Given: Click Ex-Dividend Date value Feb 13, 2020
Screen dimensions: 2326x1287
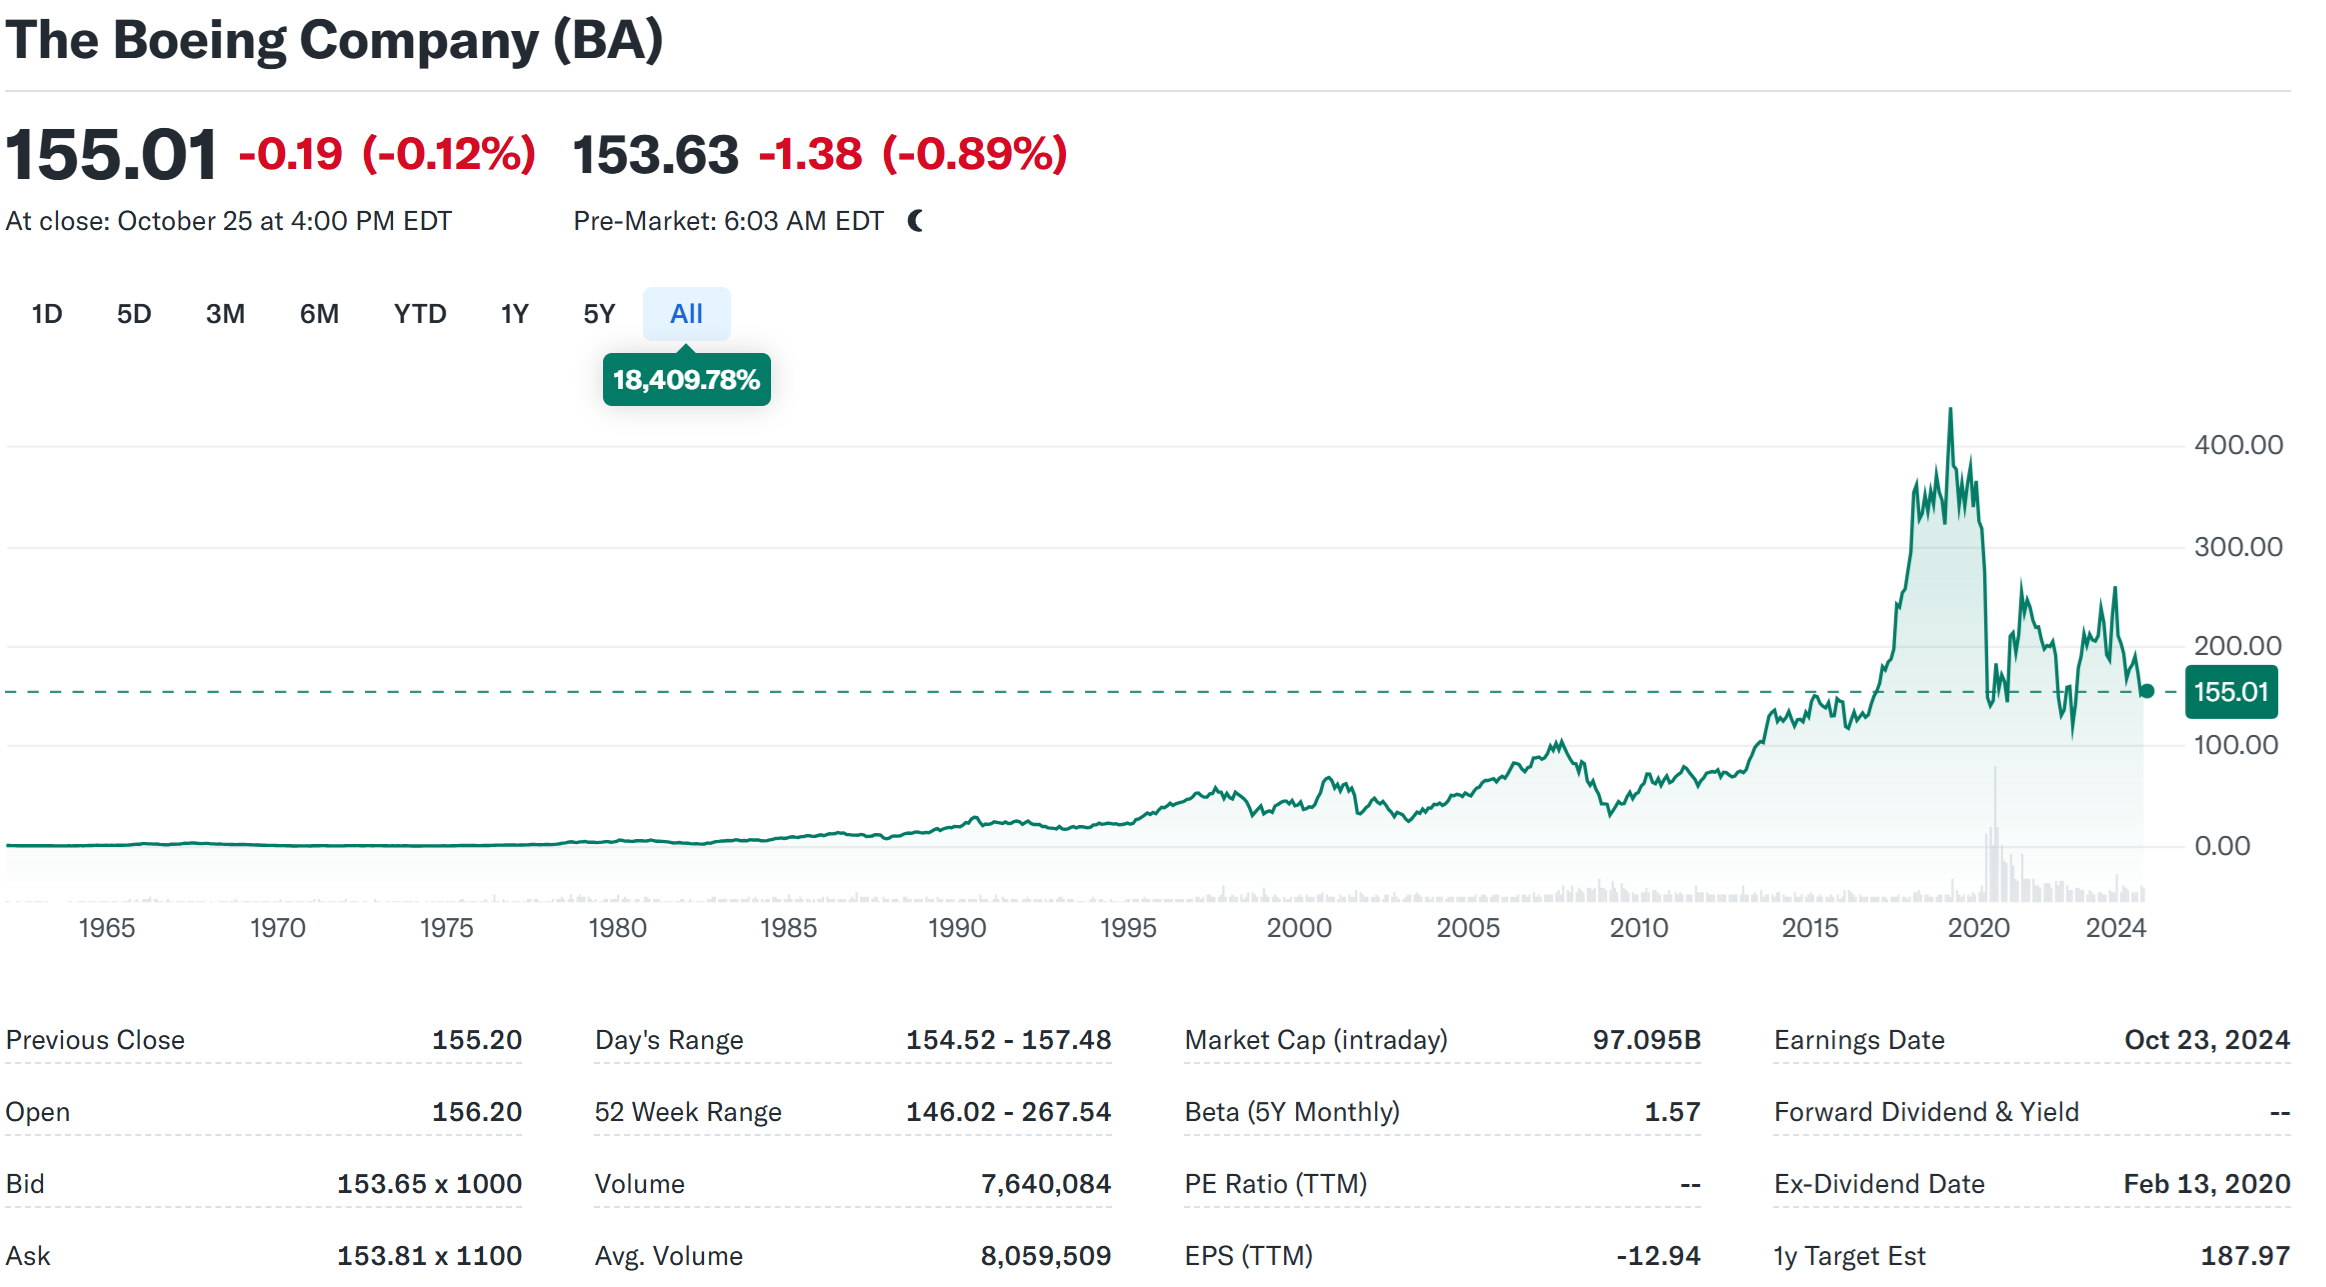Looking at the screenshot, I should click(x=2207, y=1184).
